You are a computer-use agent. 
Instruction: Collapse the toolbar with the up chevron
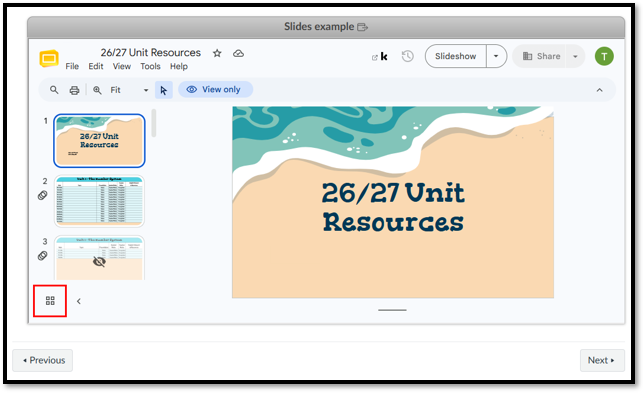pyautogui.click(x=600, y=90)
